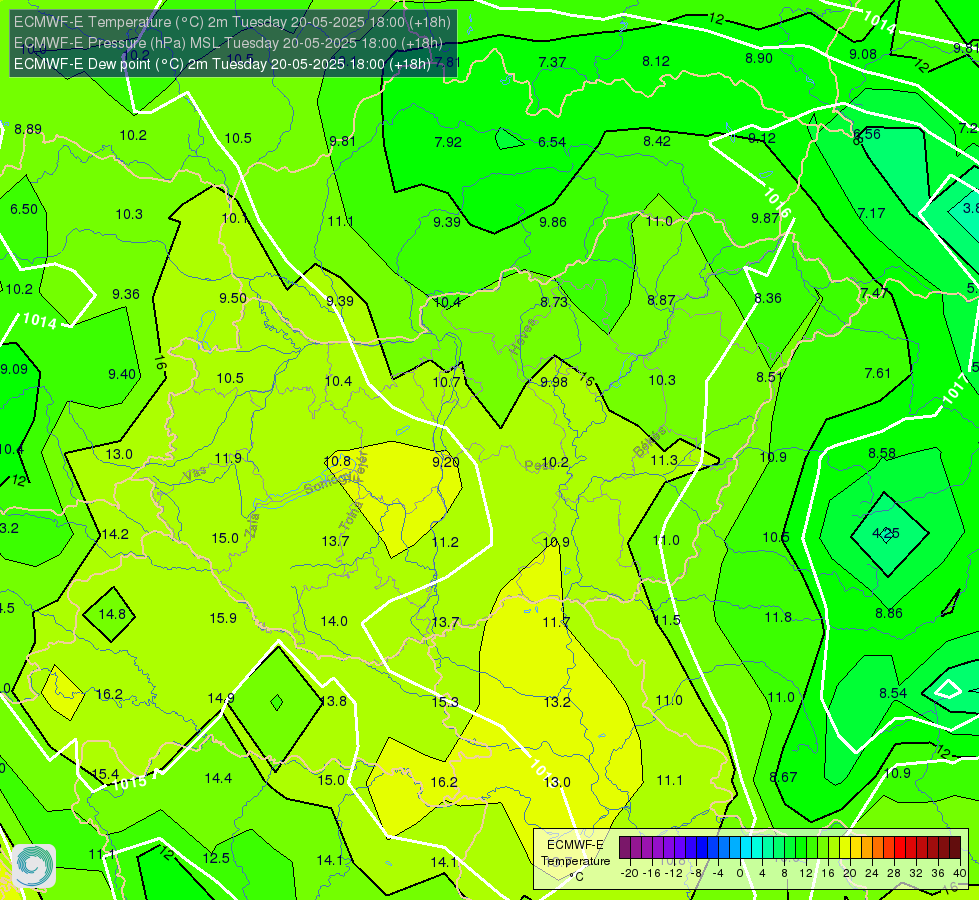Click the 14.2 temperature value

tap(115, 534)
